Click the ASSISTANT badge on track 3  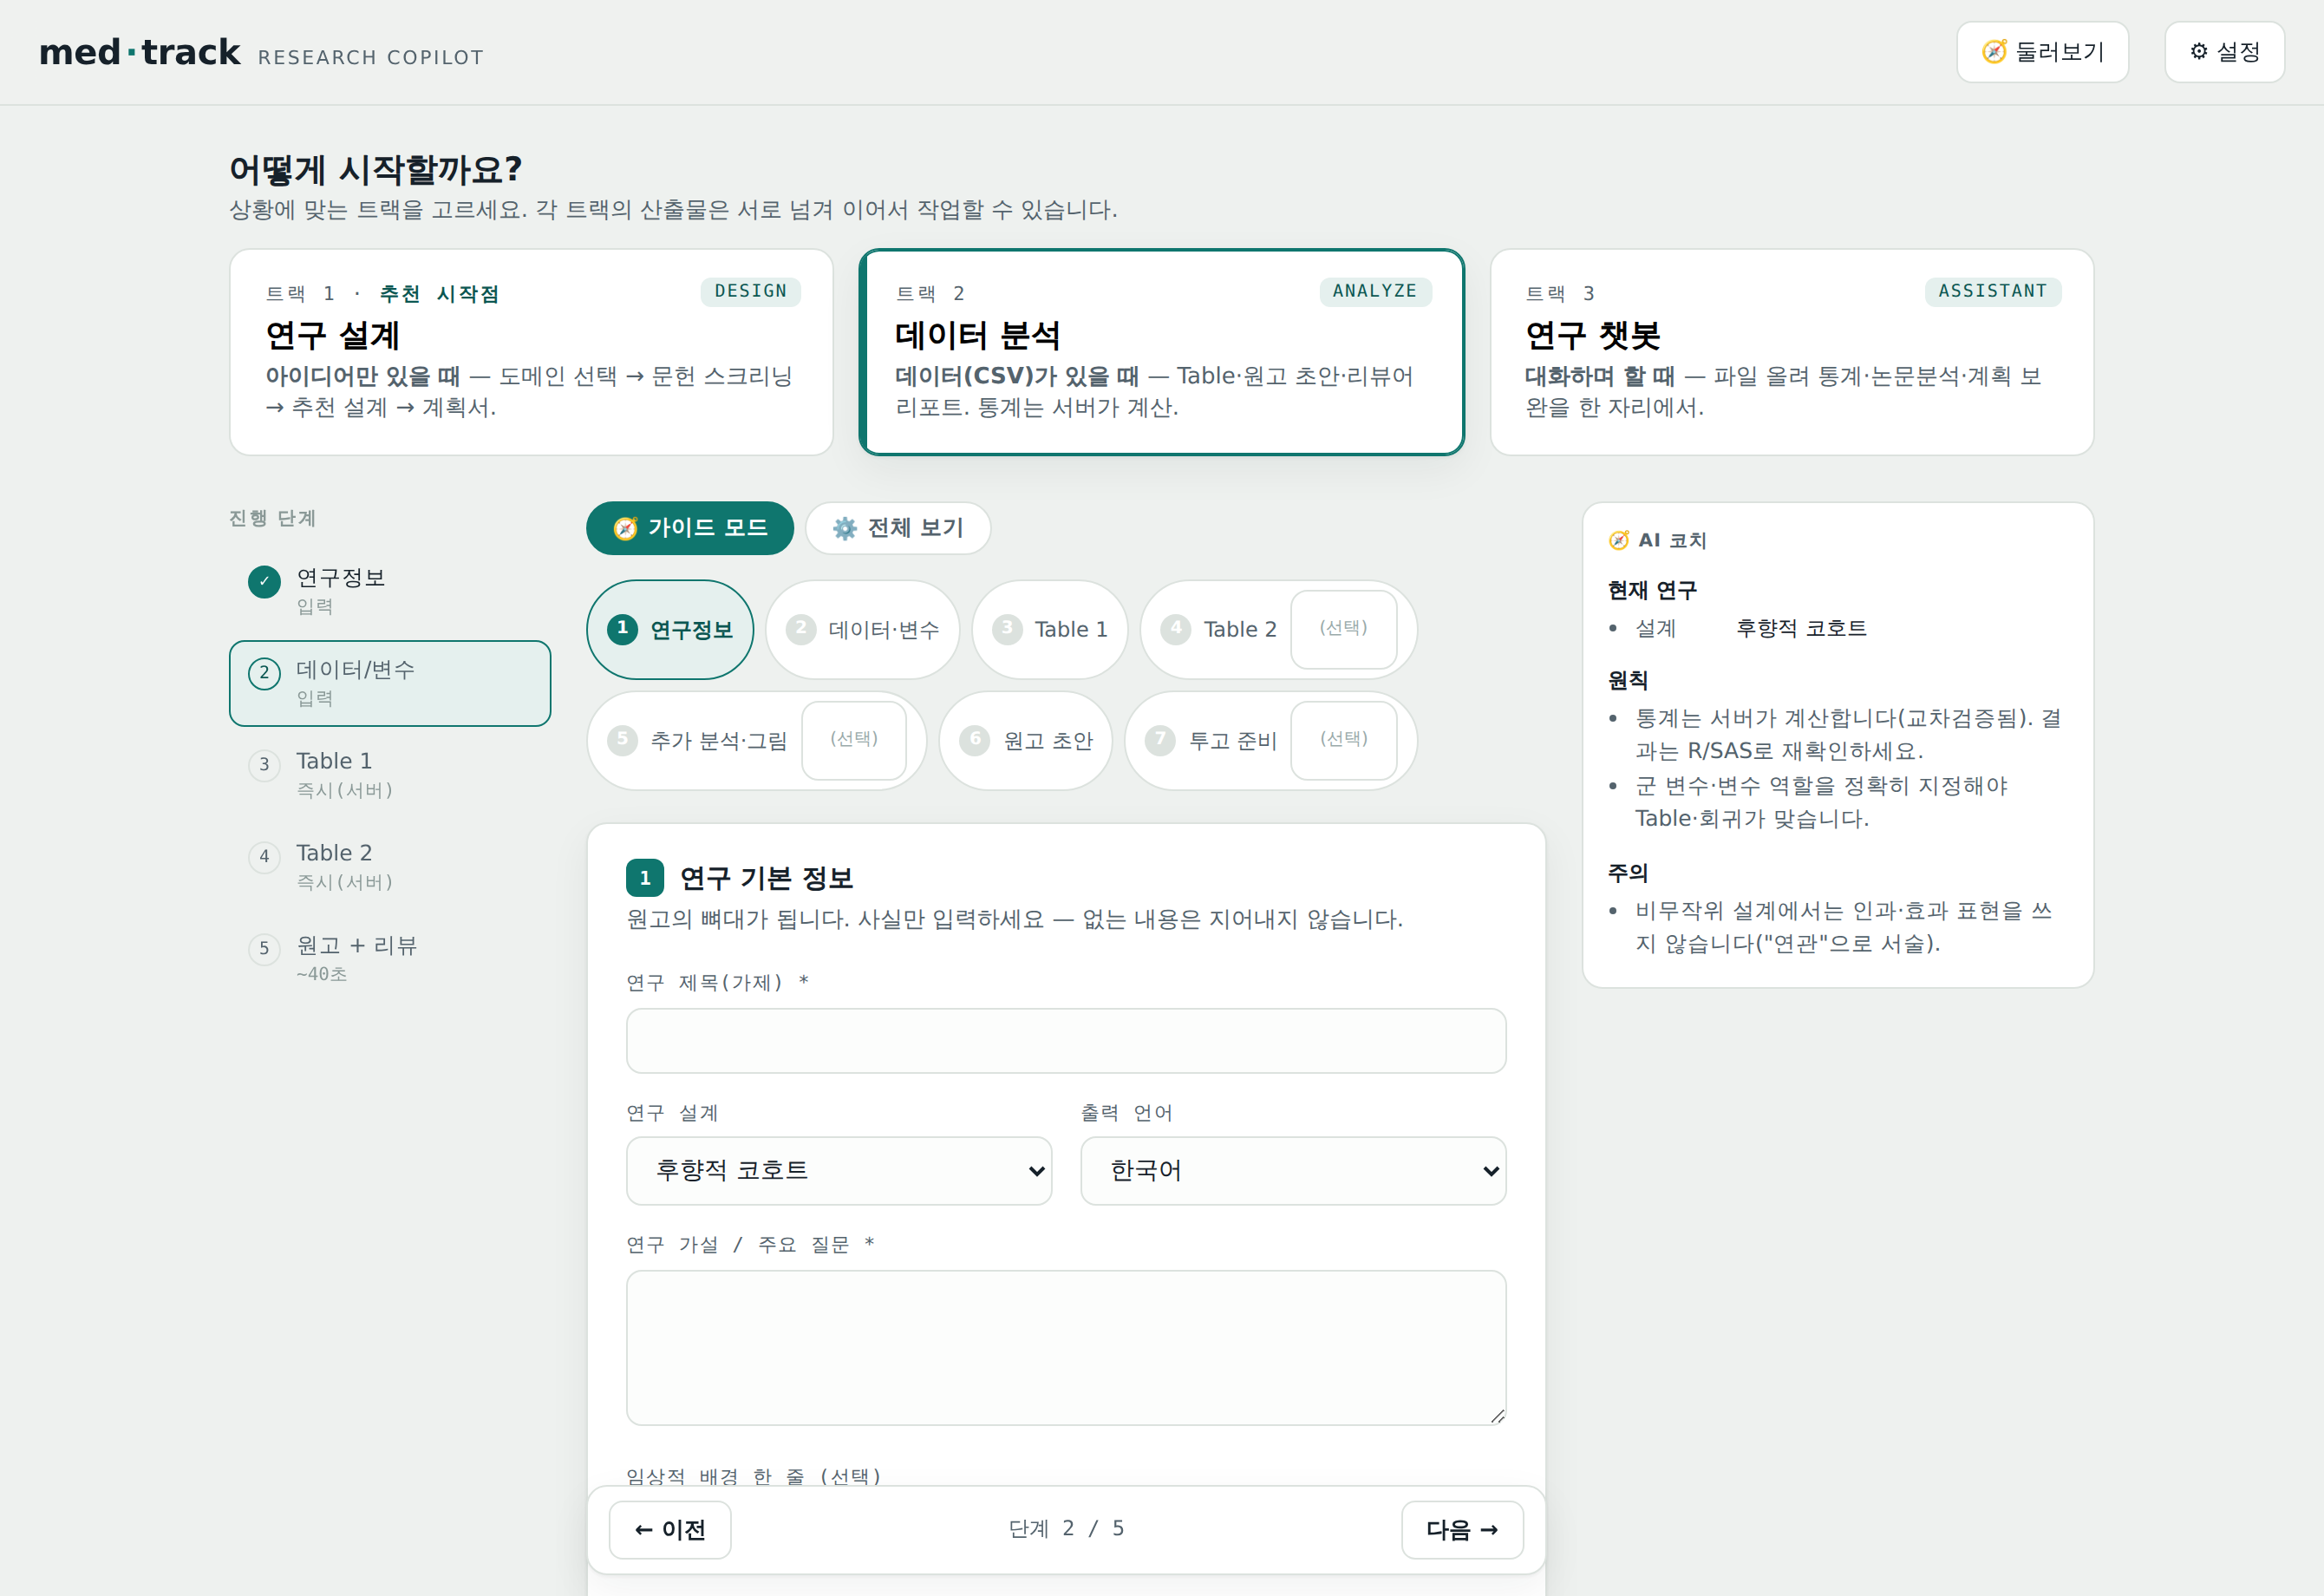[1993, 291]
